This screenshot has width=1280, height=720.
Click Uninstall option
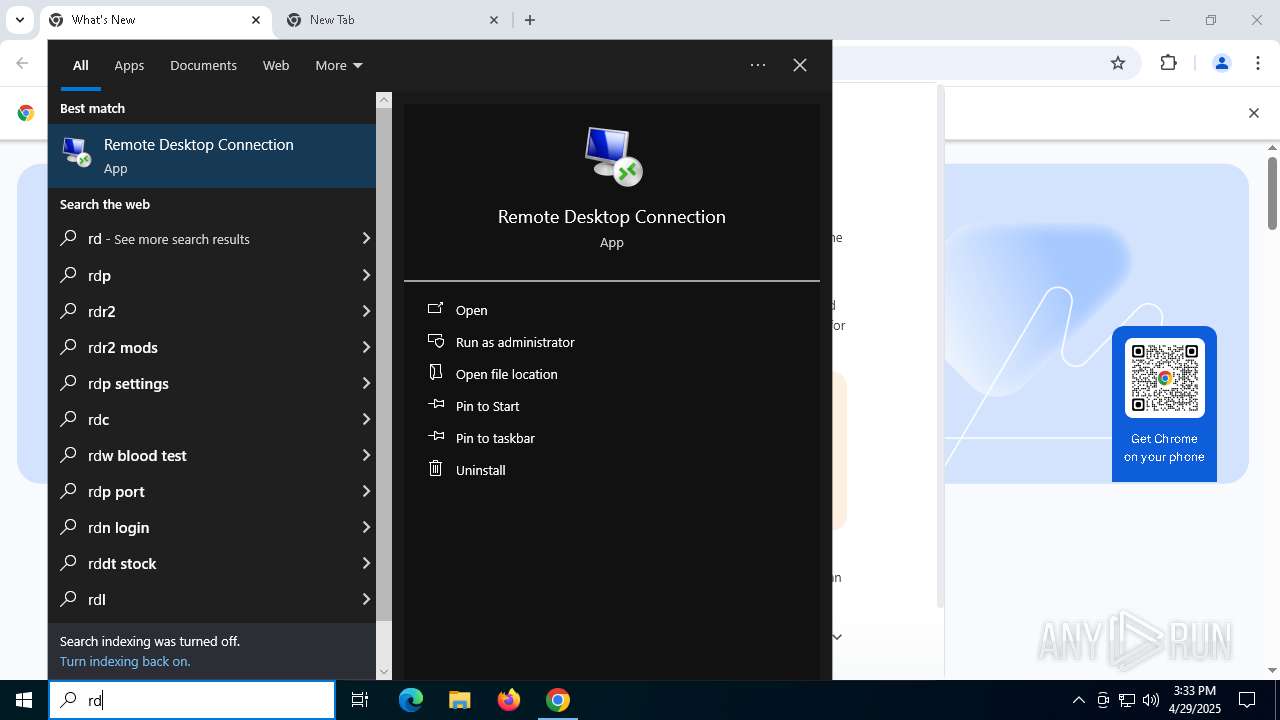(480, 470)
